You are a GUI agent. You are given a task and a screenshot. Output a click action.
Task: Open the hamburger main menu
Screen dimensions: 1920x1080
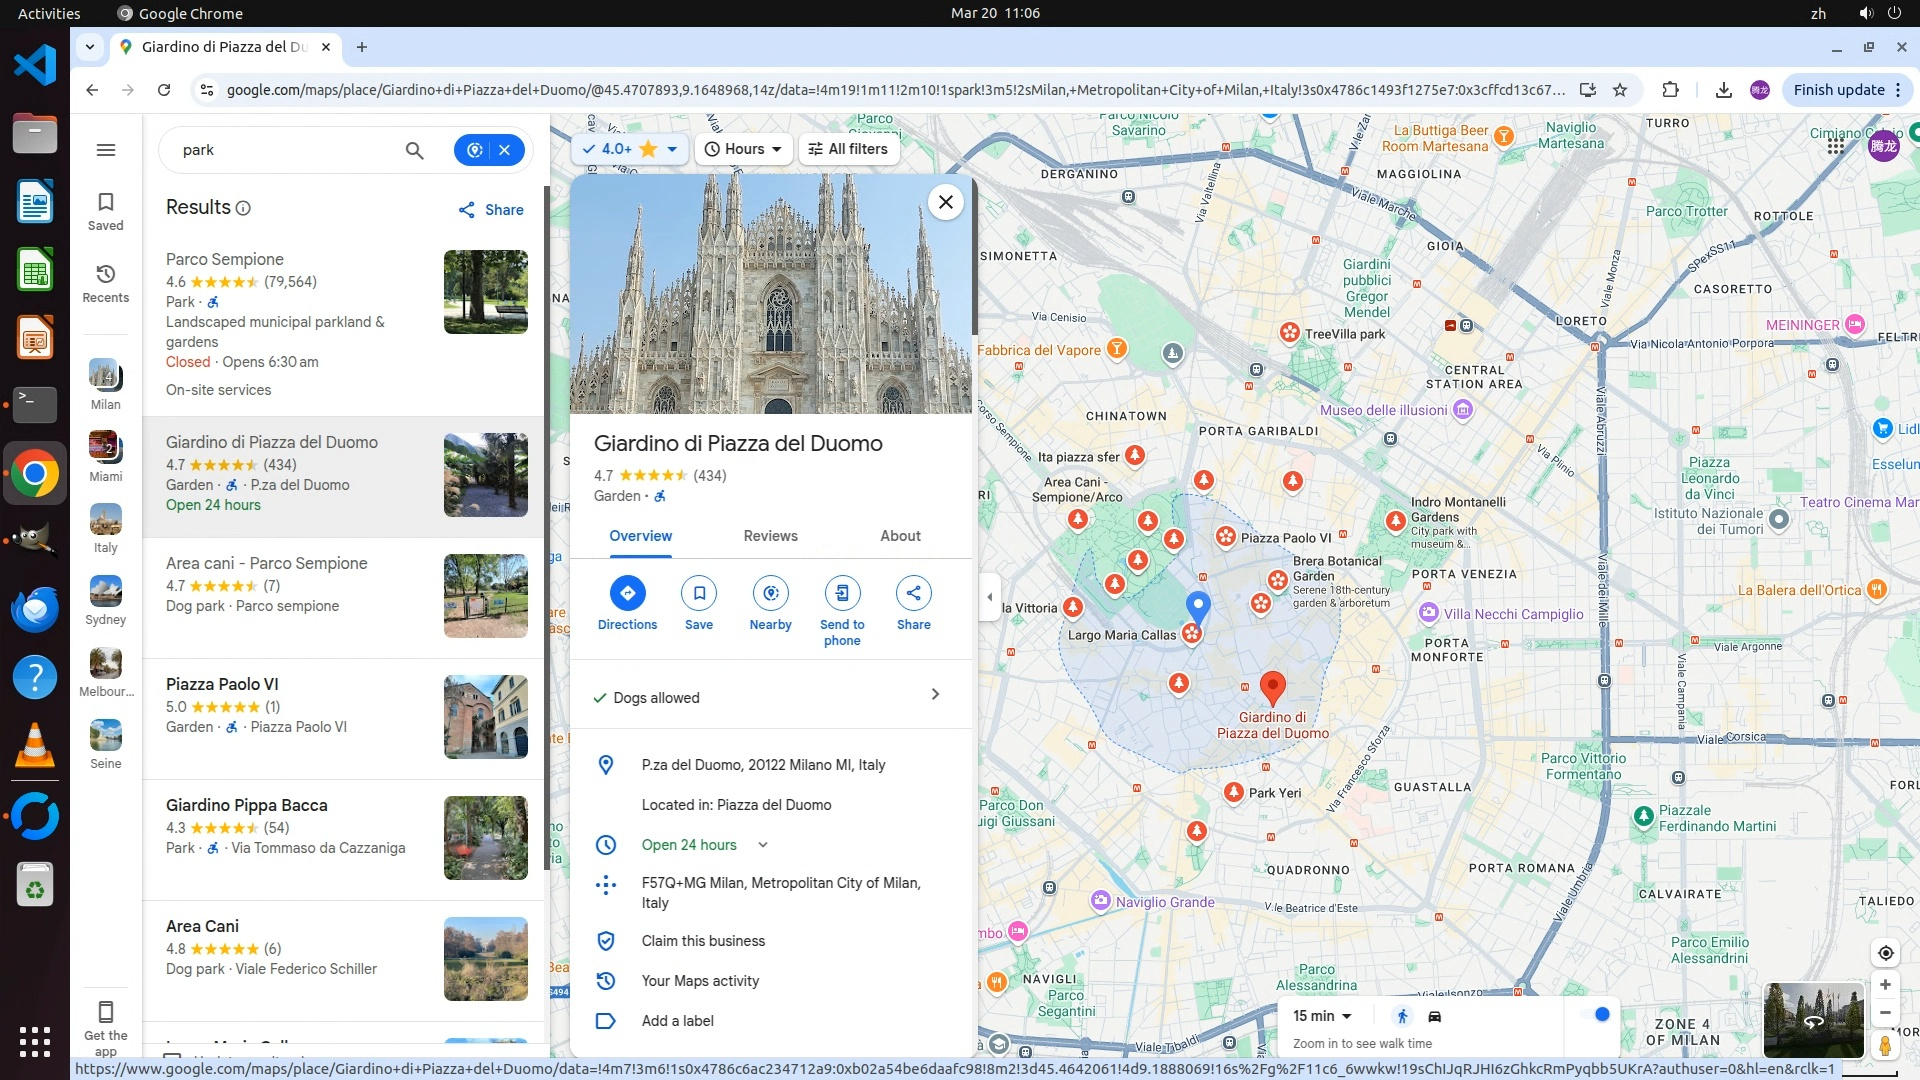[106, 150]
